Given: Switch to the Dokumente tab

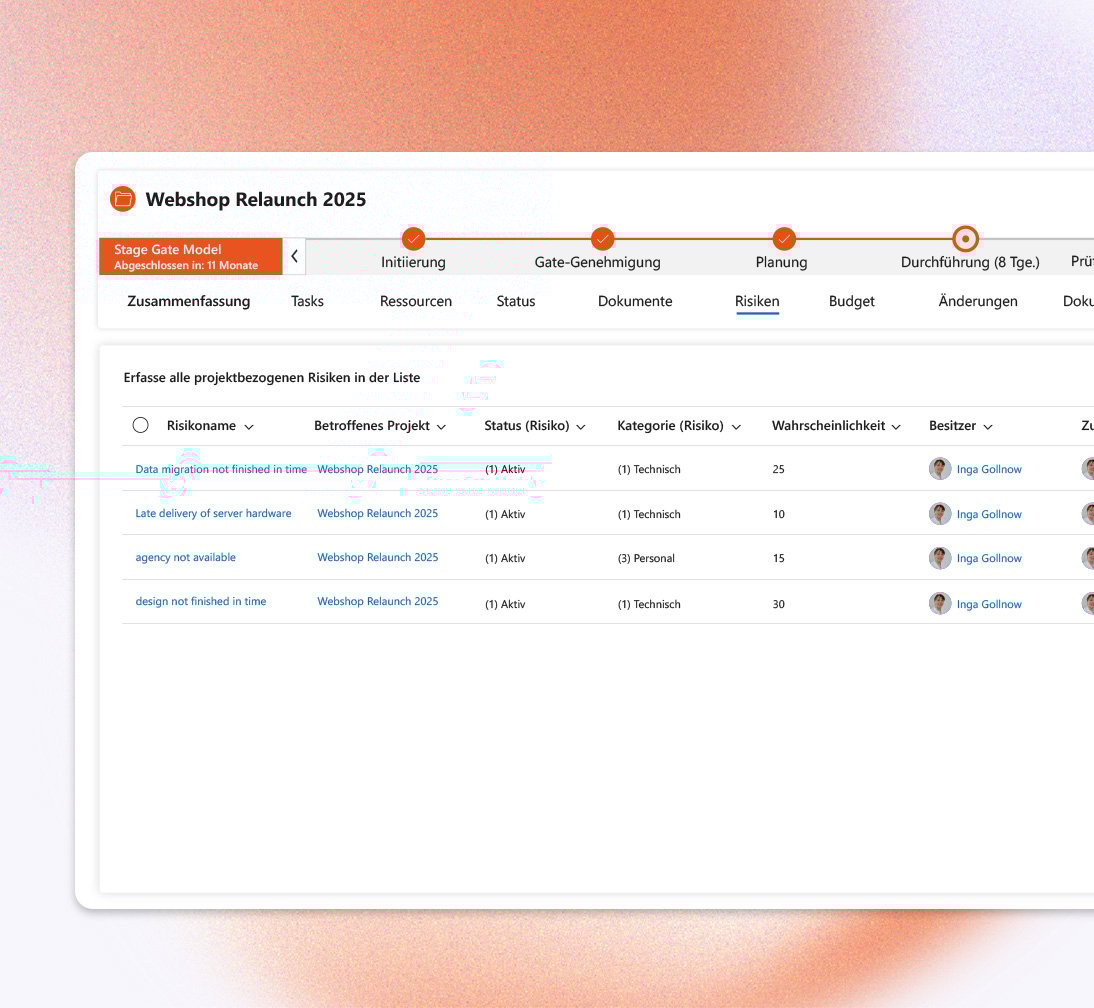Looking at the screenshot, I should click(x=635, y=301).
